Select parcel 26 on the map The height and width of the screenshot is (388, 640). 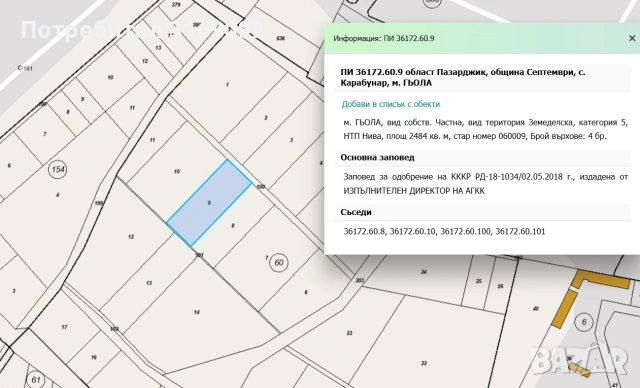tap(500, 286)
